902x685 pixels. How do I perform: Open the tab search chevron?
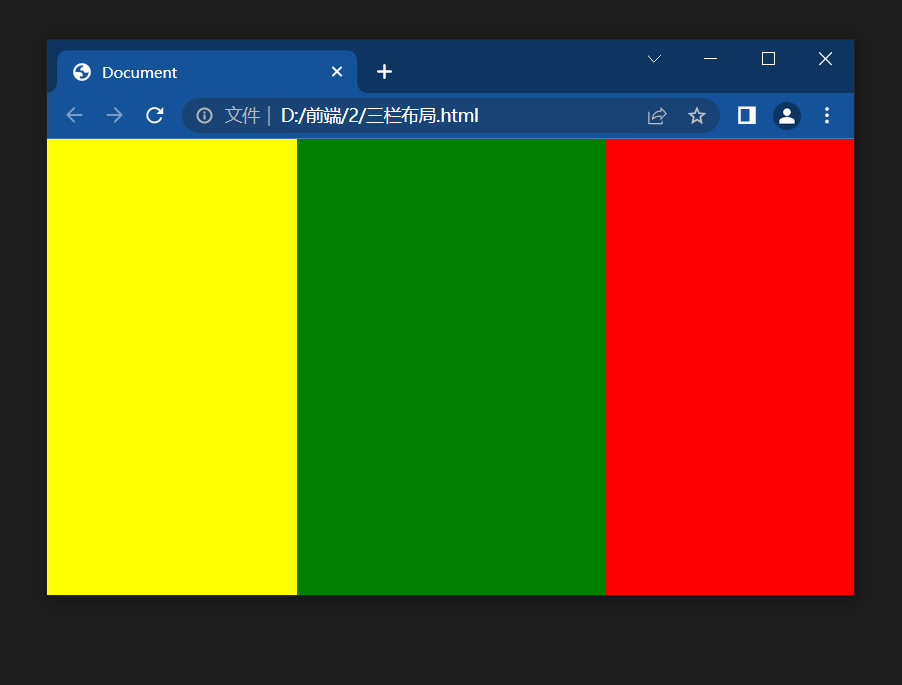[x=654, y=59]
